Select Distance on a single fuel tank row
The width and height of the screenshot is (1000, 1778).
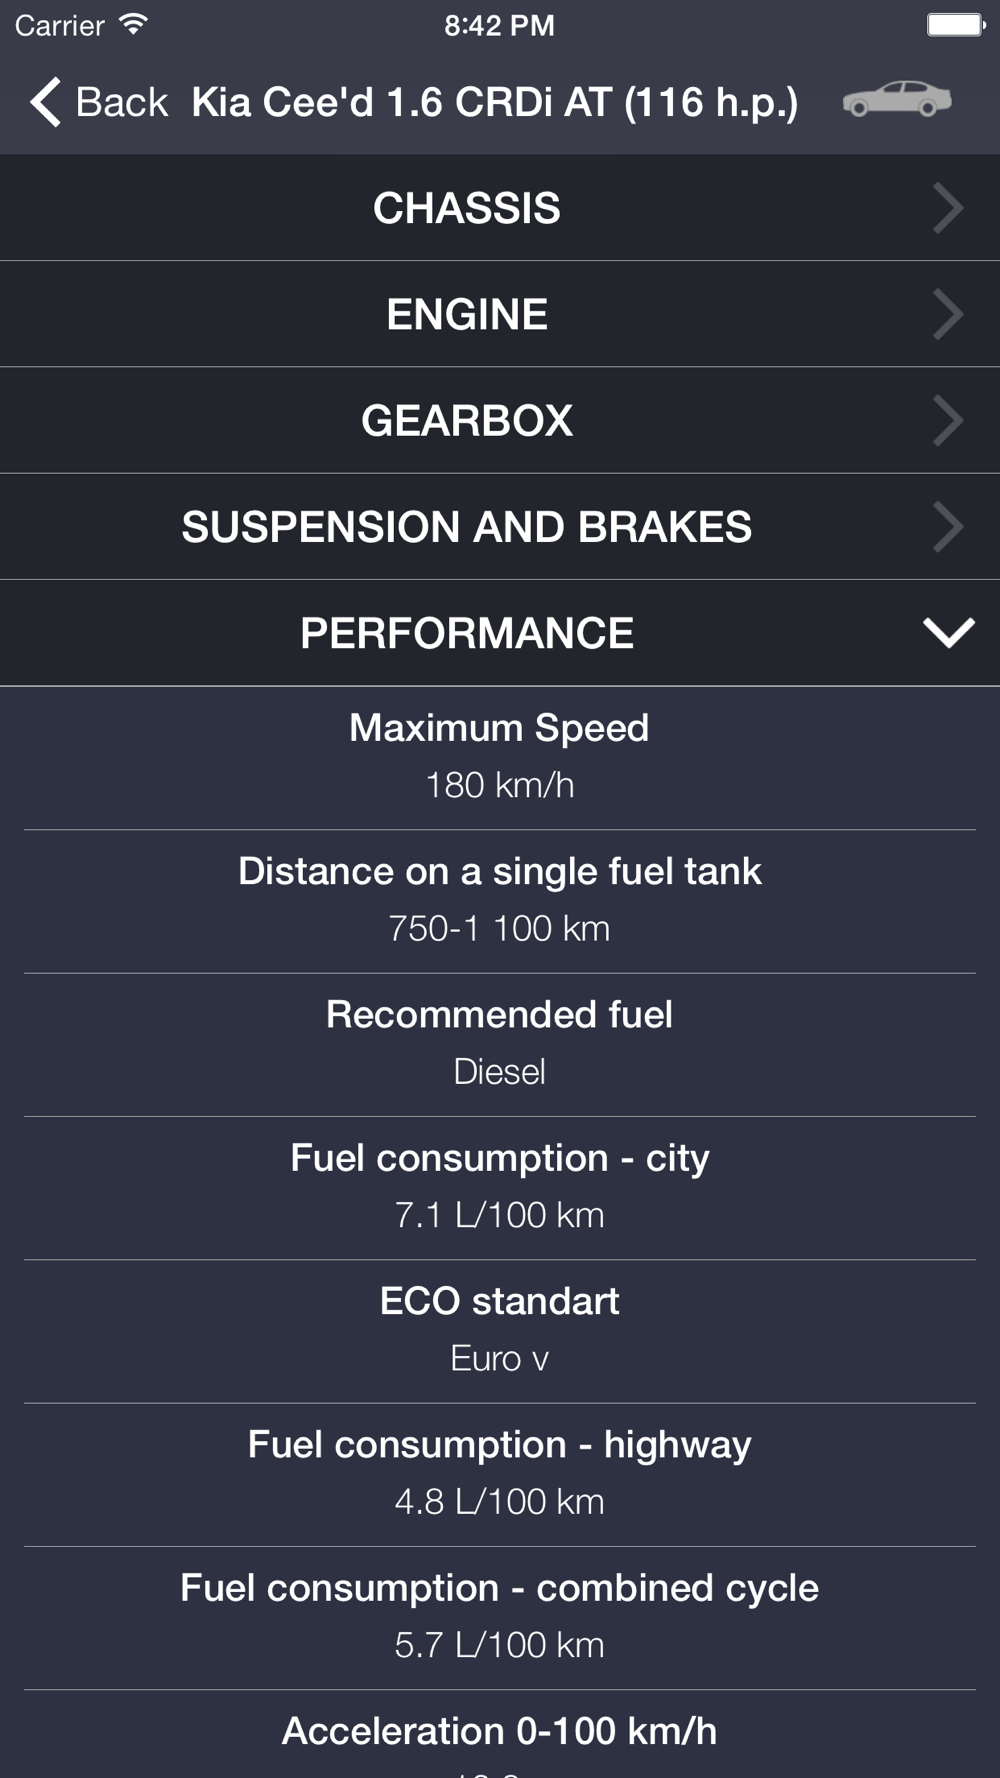pyautogui.click(x=499, y=900)
